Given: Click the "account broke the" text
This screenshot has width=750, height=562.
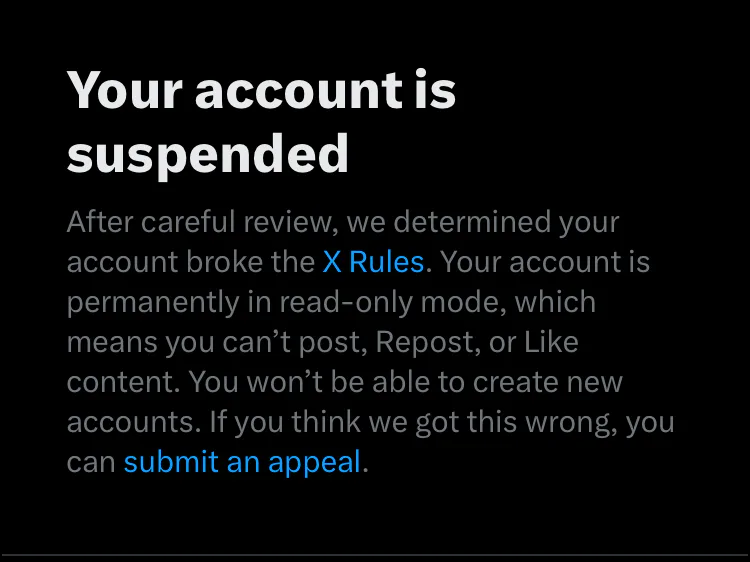Looking at the screenshot, I should [191, 262].
